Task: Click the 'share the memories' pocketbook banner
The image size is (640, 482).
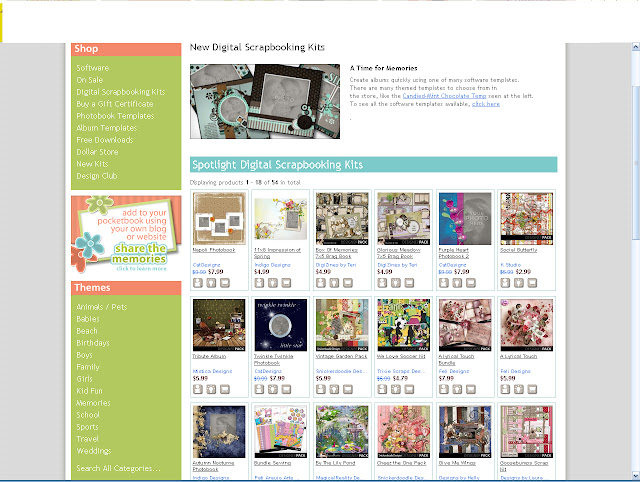Action: (x=126, y=234)
